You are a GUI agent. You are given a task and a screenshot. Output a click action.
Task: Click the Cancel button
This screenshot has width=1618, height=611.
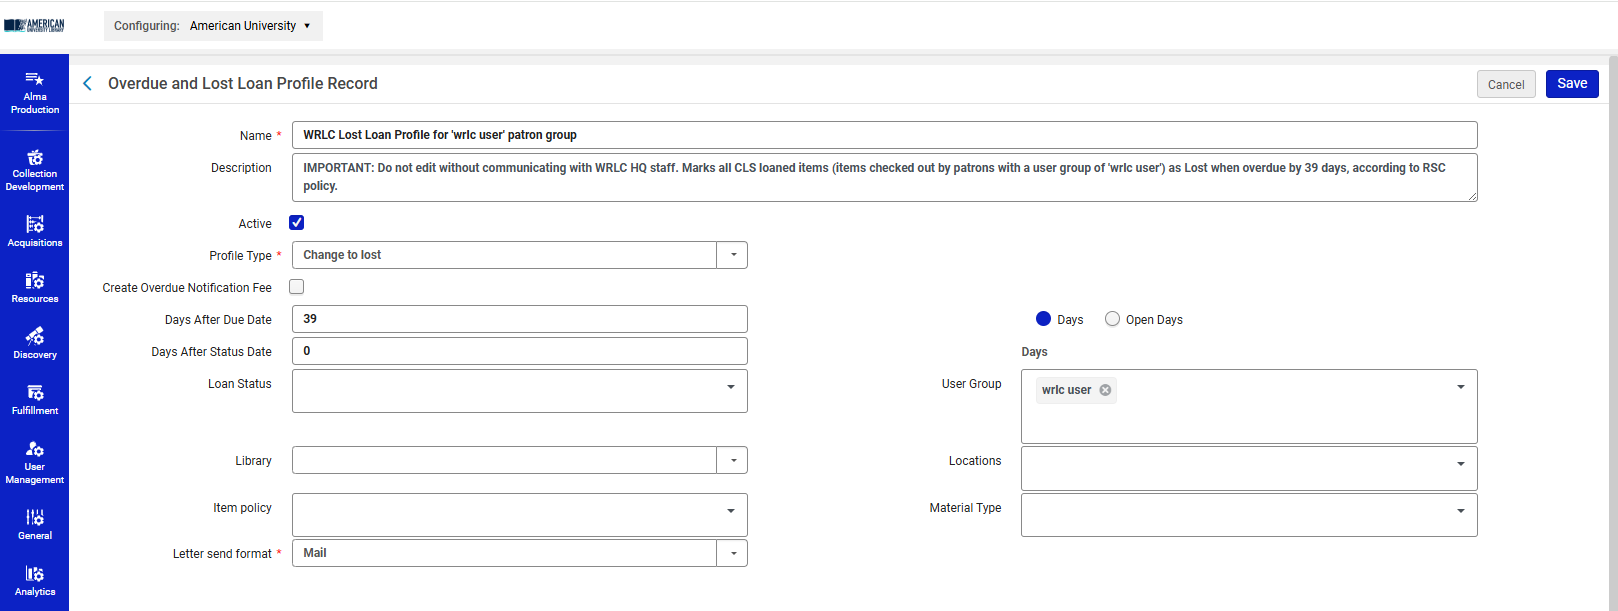click(1506, 84)
